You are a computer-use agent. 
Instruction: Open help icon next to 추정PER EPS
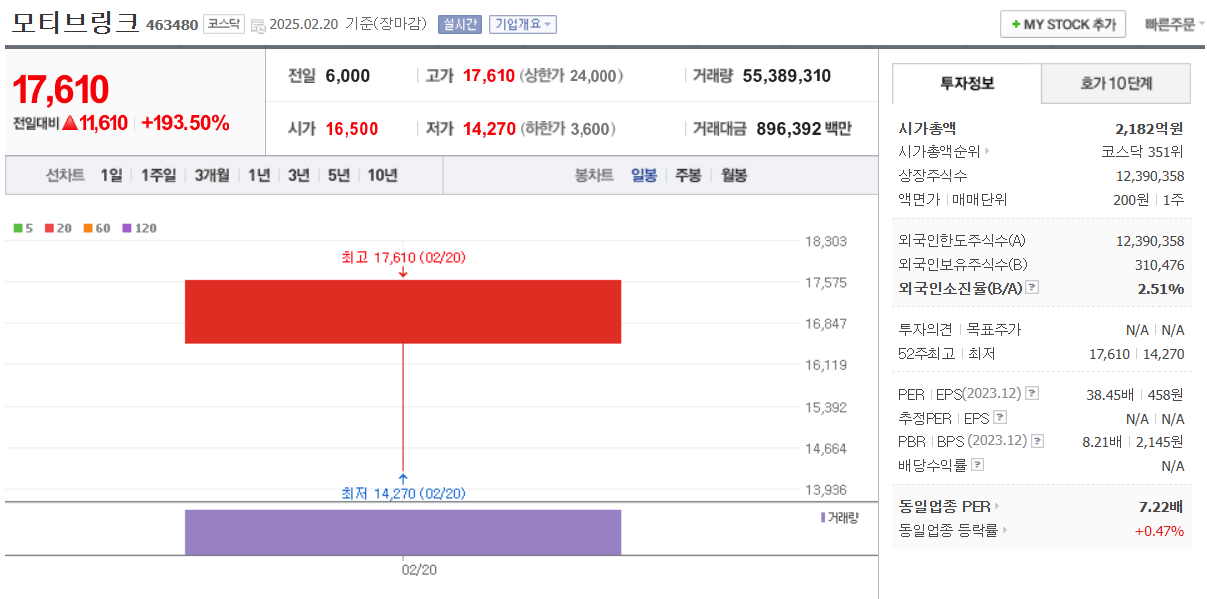(1000, 418)
